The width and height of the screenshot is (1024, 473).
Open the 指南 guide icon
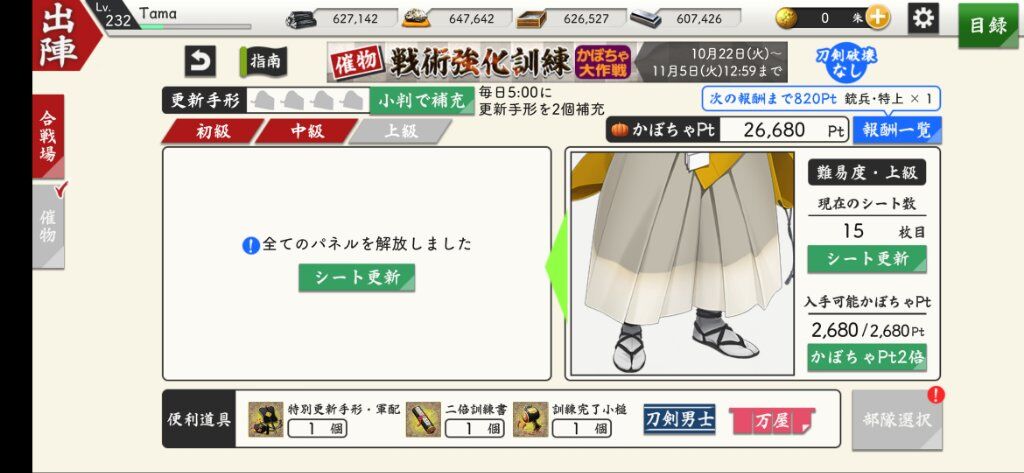pos(263,61)
